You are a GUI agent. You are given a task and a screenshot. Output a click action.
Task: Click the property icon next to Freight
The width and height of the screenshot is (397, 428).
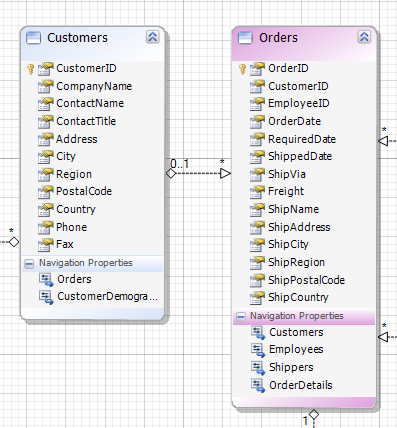pos(257,192)
